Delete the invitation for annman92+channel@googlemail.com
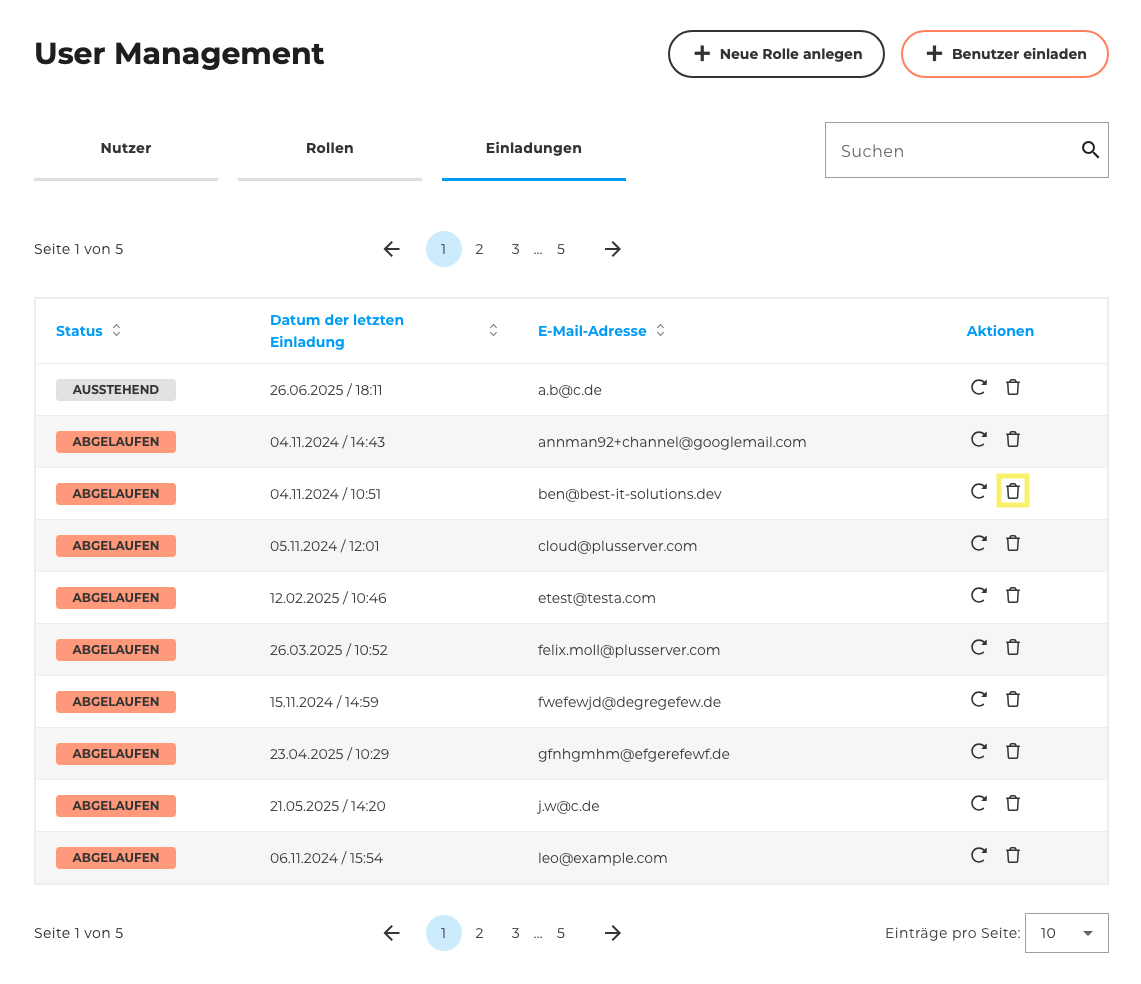Screen dimensions: 1141x984 [1013, 439]
